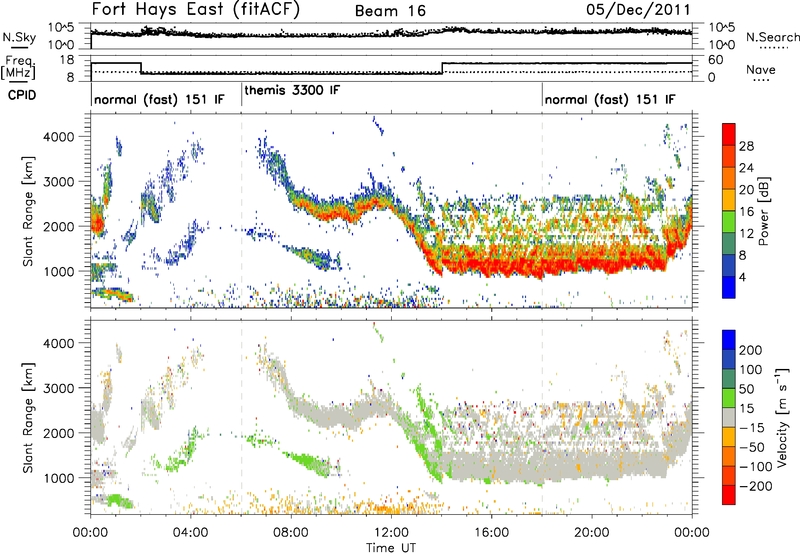
Task: Select the 12:00 time tick label
Action: [x=391, y=533]
